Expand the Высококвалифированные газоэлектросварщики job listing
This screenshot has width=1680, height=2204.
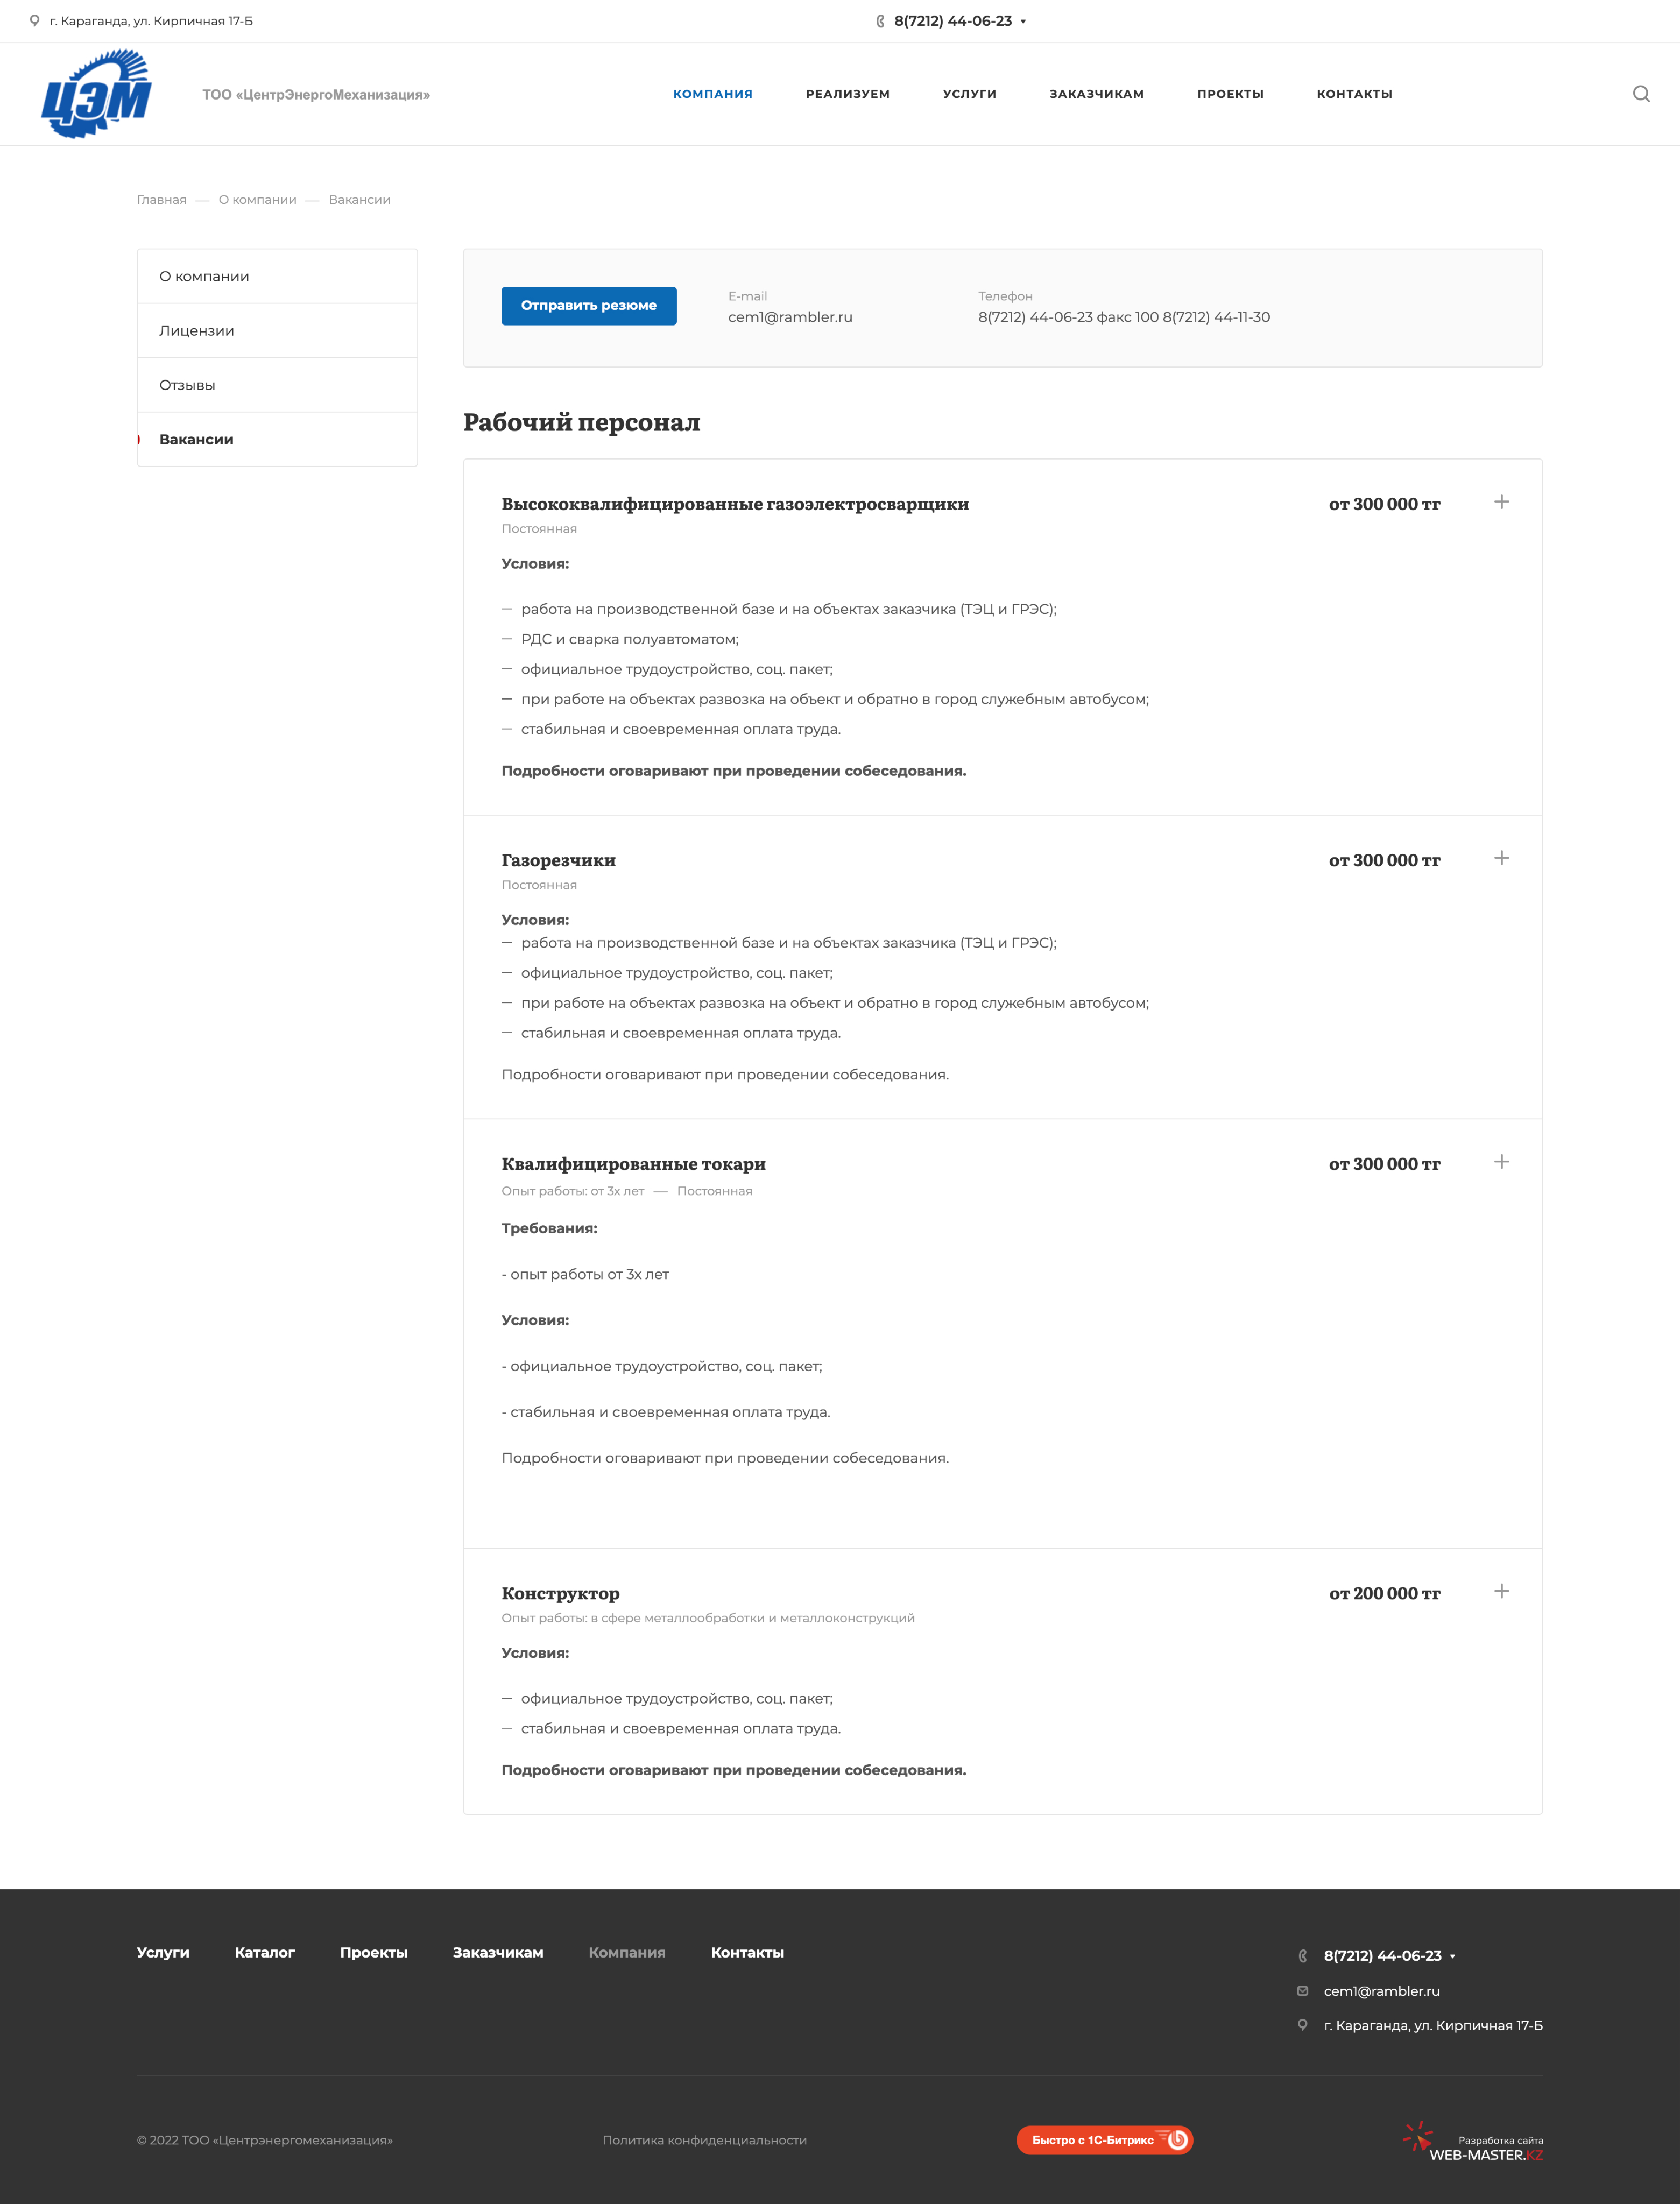[x=1502, y=501]
